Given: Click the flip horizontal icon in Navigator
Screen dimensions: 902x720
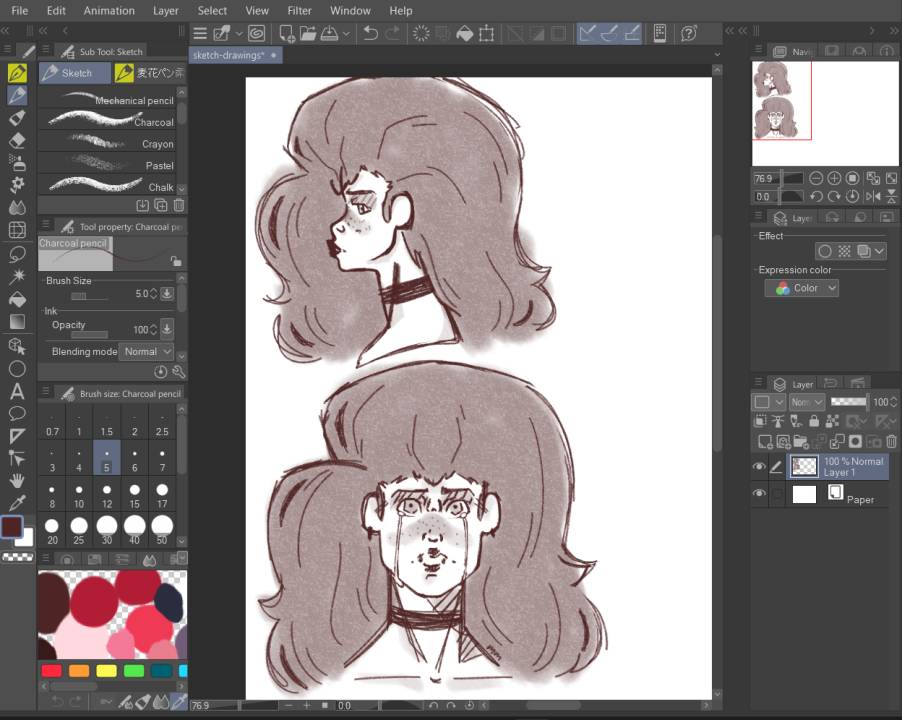Looking at the screenshot, I should click(x=873, y=196).
